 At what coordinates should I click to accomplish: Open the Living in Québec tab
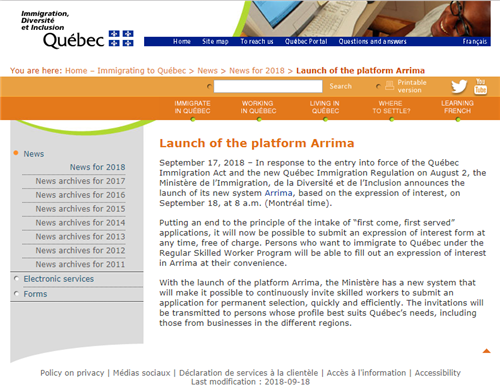click(325, 107)
